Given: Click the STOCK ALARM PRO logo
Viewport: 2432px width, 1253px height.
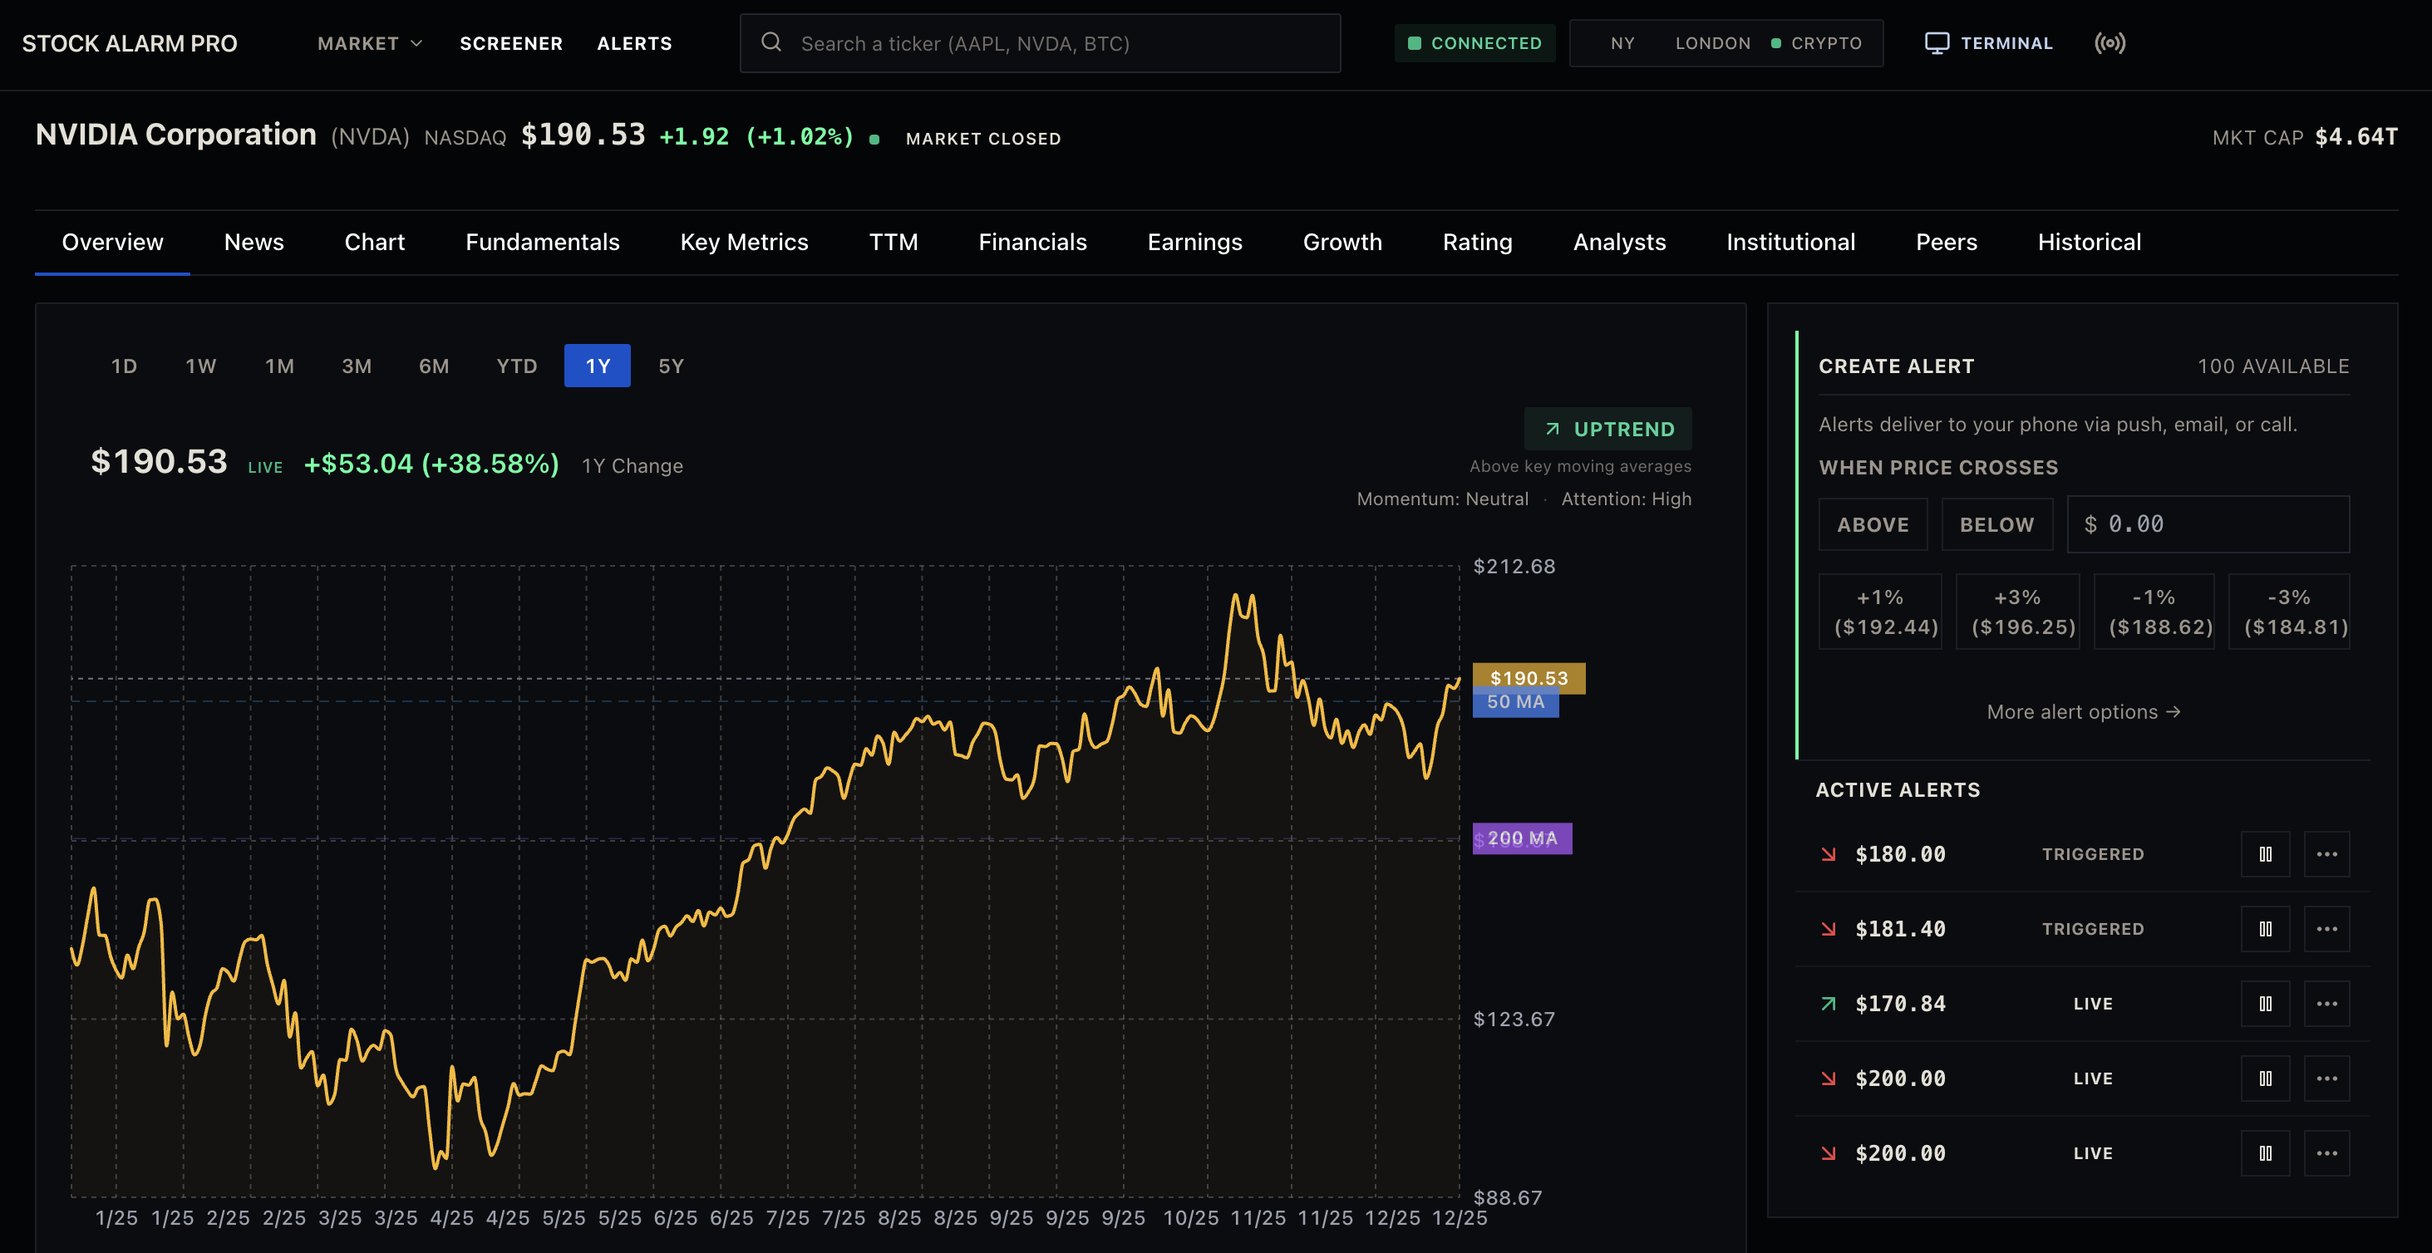Looking at the screenshot, I should click(x=130, y=43).
